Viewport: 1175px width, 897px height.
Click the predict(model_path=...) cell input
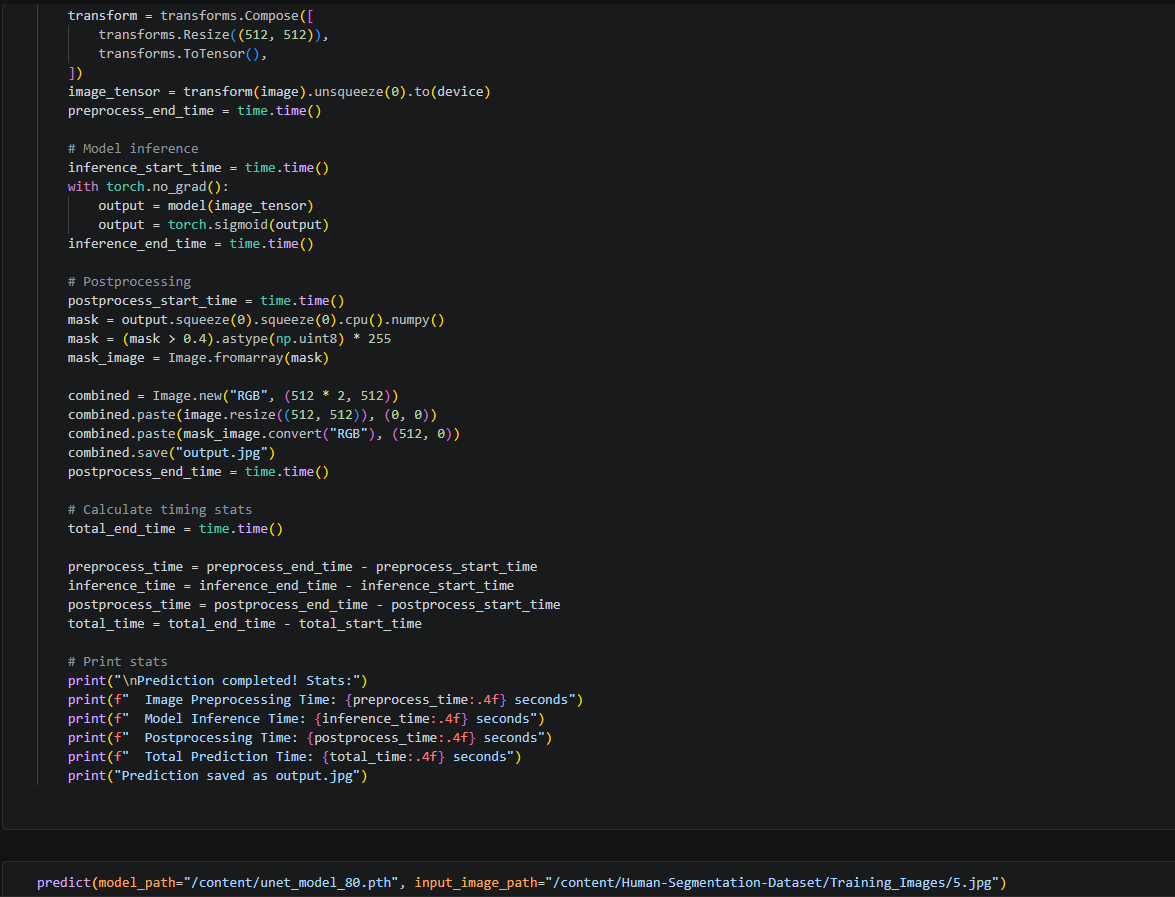(522, 883)
